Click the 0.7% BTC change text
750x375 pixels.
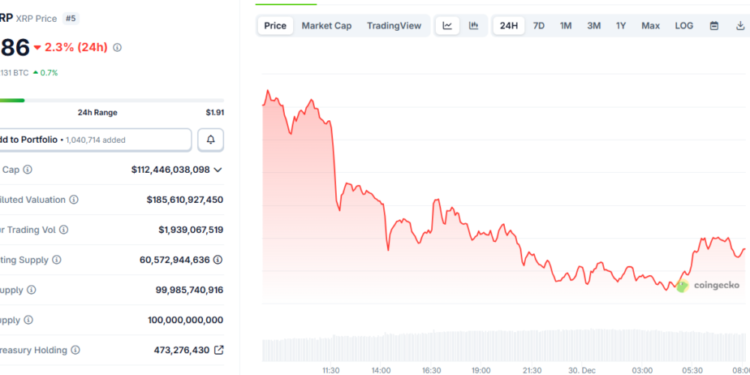pyautogui.click(x=49, y=73)
